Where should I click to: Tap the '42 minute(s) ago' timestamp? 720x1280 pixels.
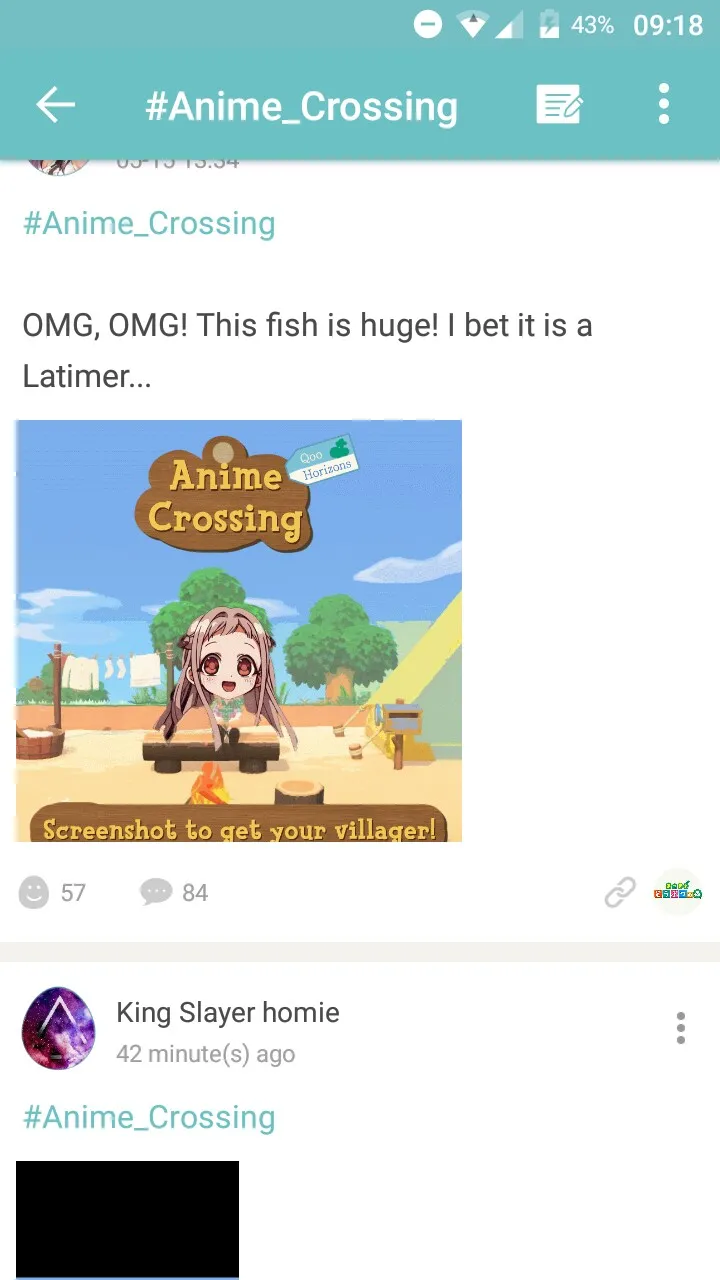[x=206, y=1054]
